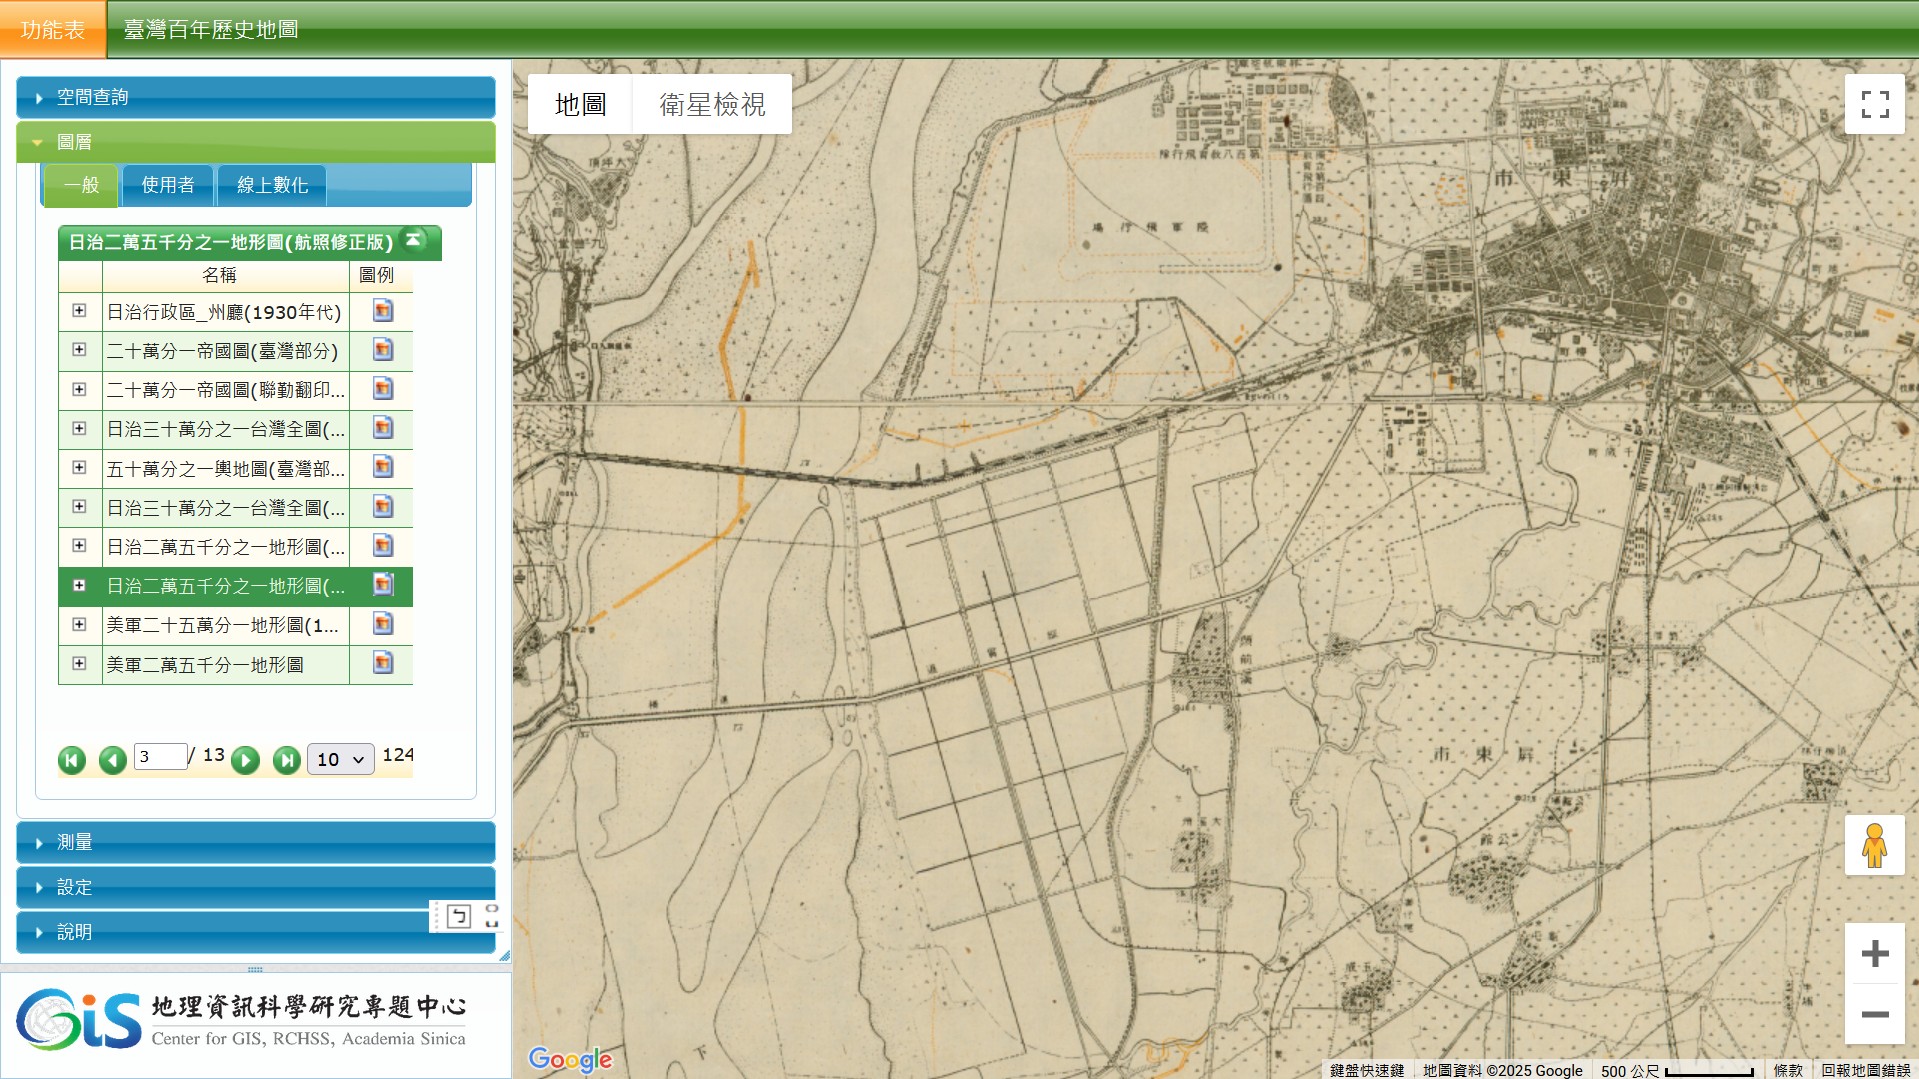The width and height of the screenshot is (1919, 1079).
Task: Open legend icon for 五十萬分之一輿地圖 row
Action: point(382,467)
